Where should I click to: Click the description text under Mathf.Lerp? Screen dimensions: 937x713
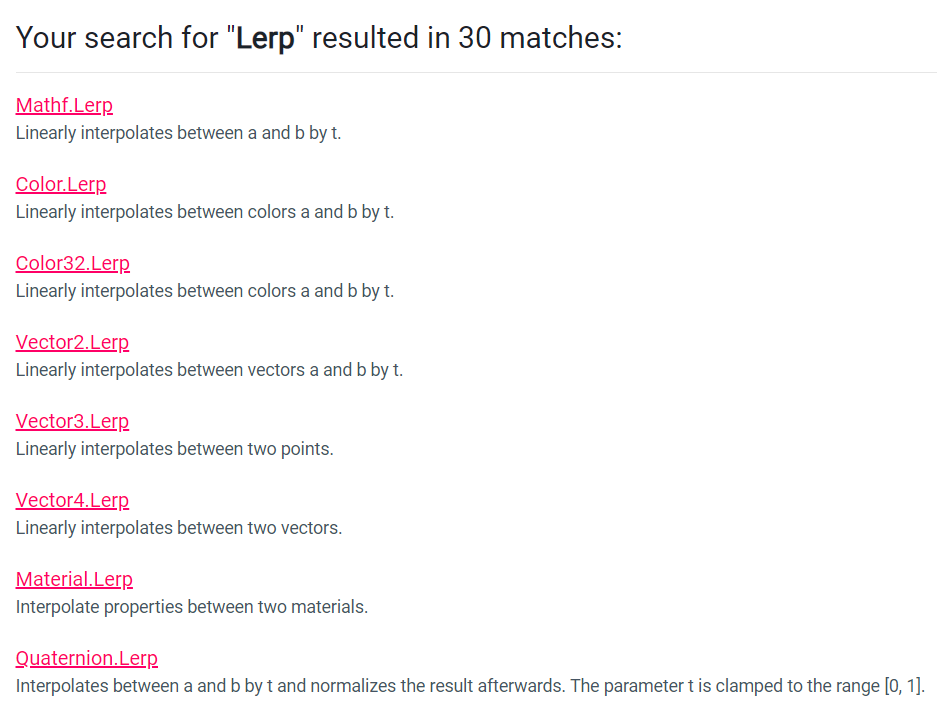pyautogui.click(x=178, y=133)
